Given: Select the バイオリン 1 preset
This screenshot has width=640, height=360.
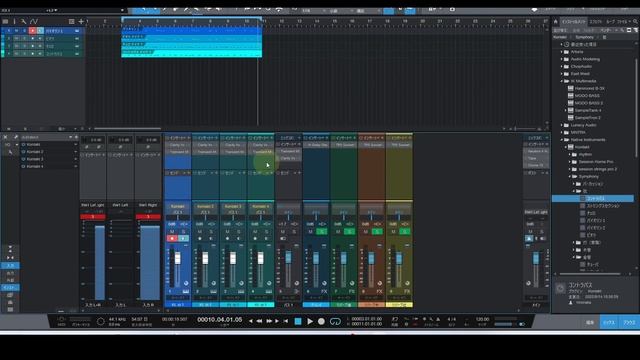Looking at the screenshot, I should click(596, 220).
